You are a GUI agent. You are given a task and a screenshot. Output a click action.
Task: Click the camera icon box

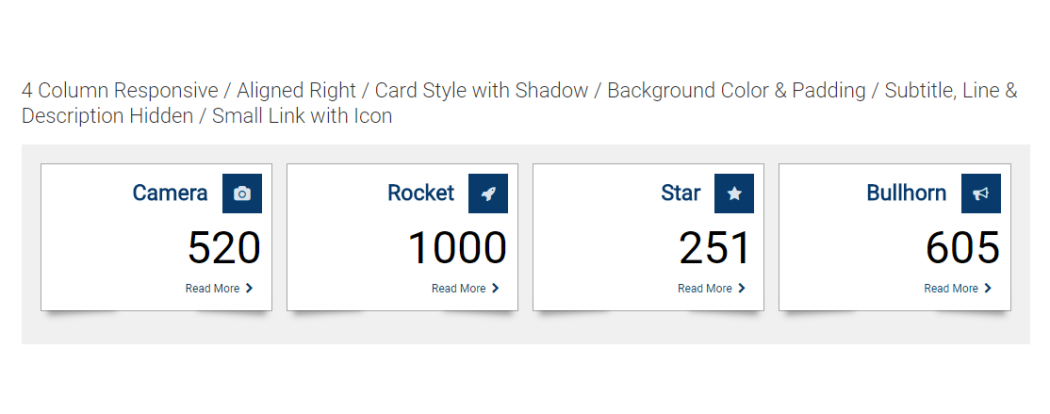coord(242,194)
